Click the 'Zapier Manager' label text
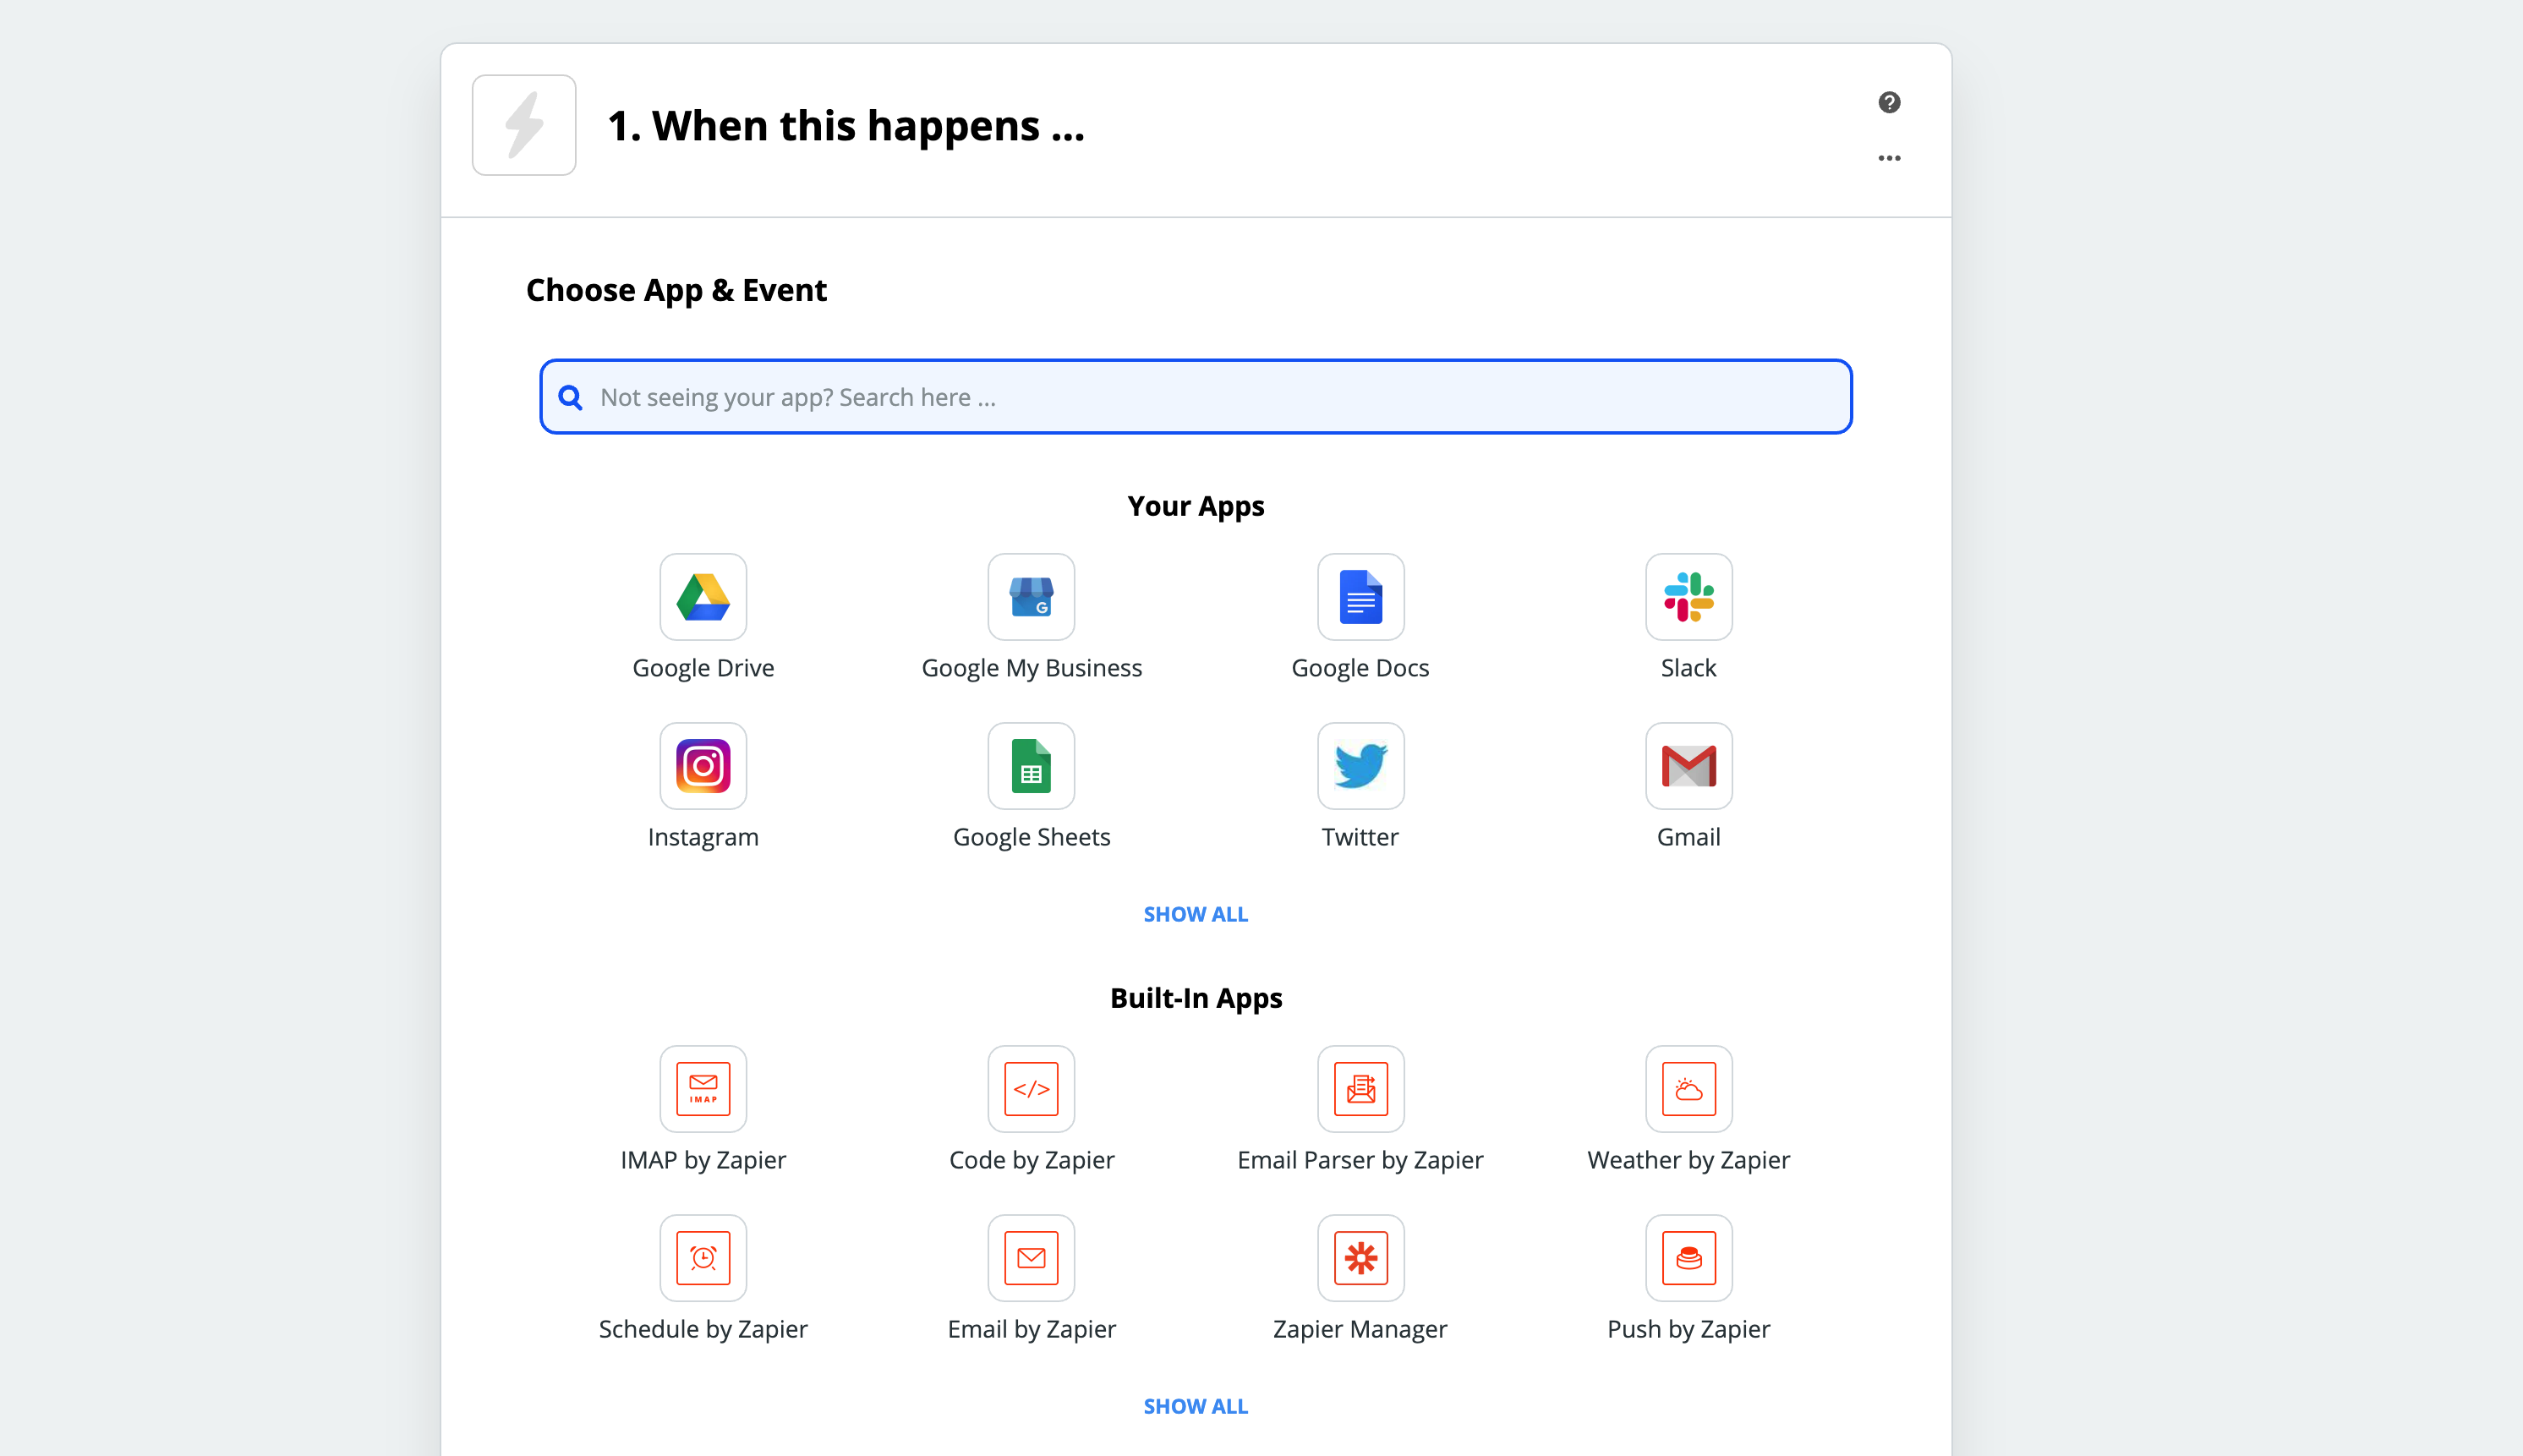Image resolution: width=2523 pixels, height=1456 pixels. (x=1360, y=1329)
